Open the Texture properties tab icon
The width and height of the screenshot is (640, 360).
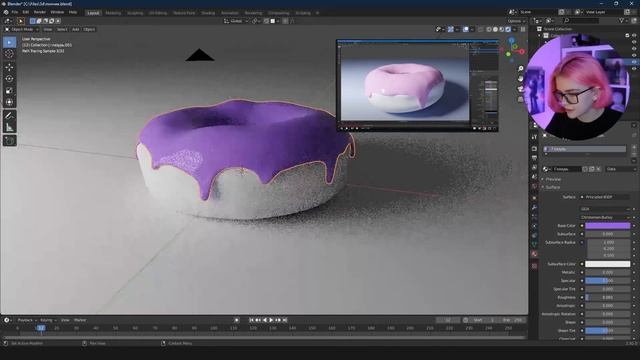[534, 266]
